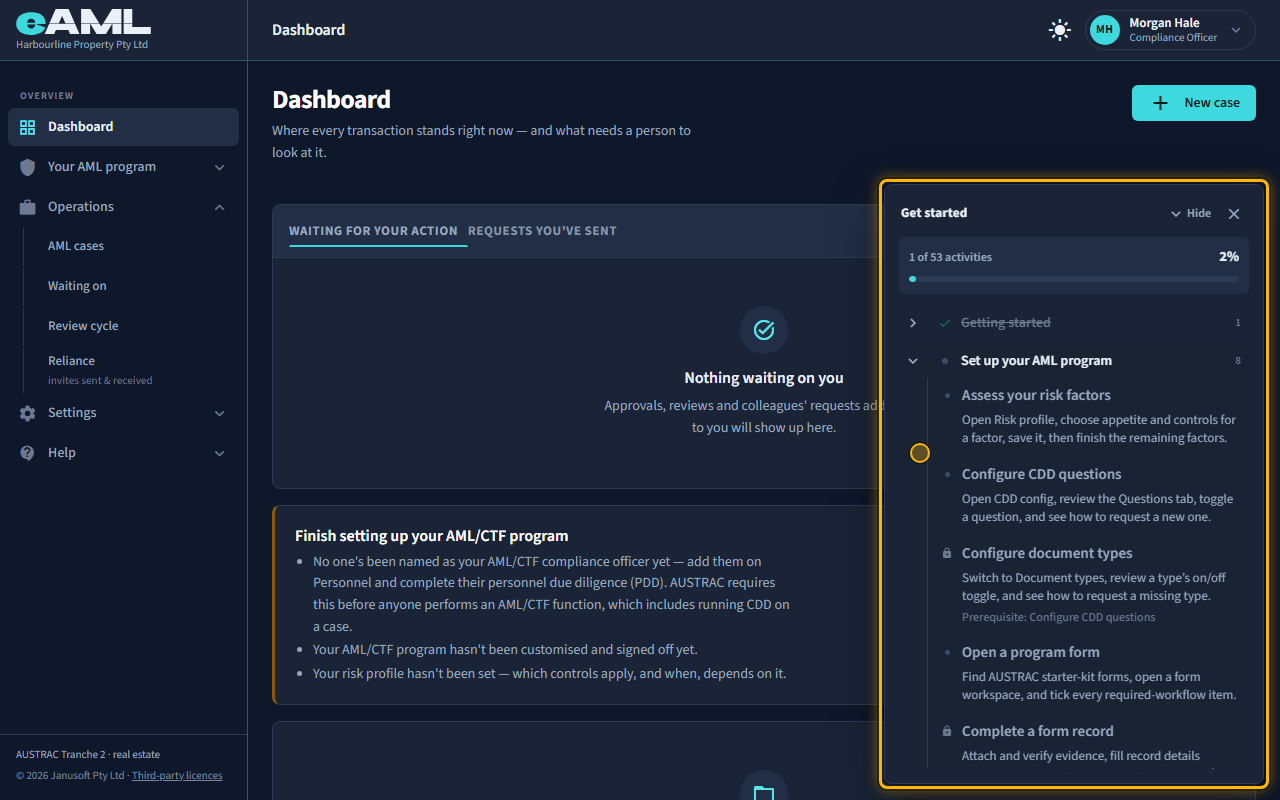
Task: Close the Get started panel with X
Action: 1234,214
